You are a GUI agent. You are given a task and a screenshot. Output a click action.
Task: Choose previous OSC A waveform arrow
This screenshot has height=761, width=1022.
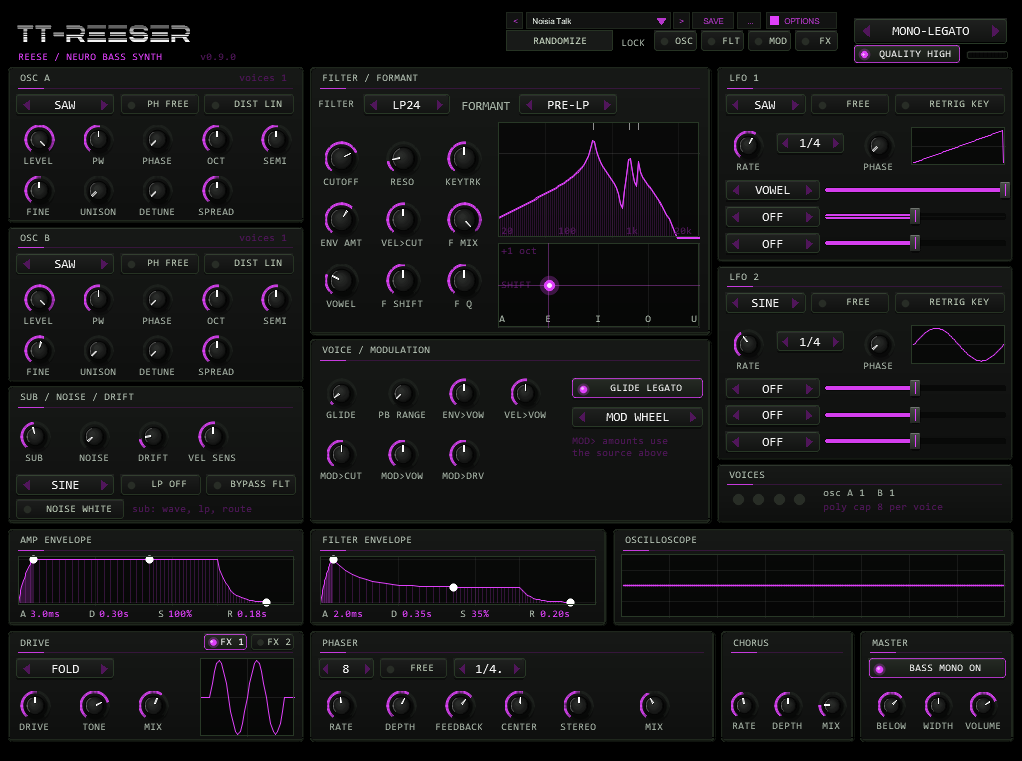(27, 104)
